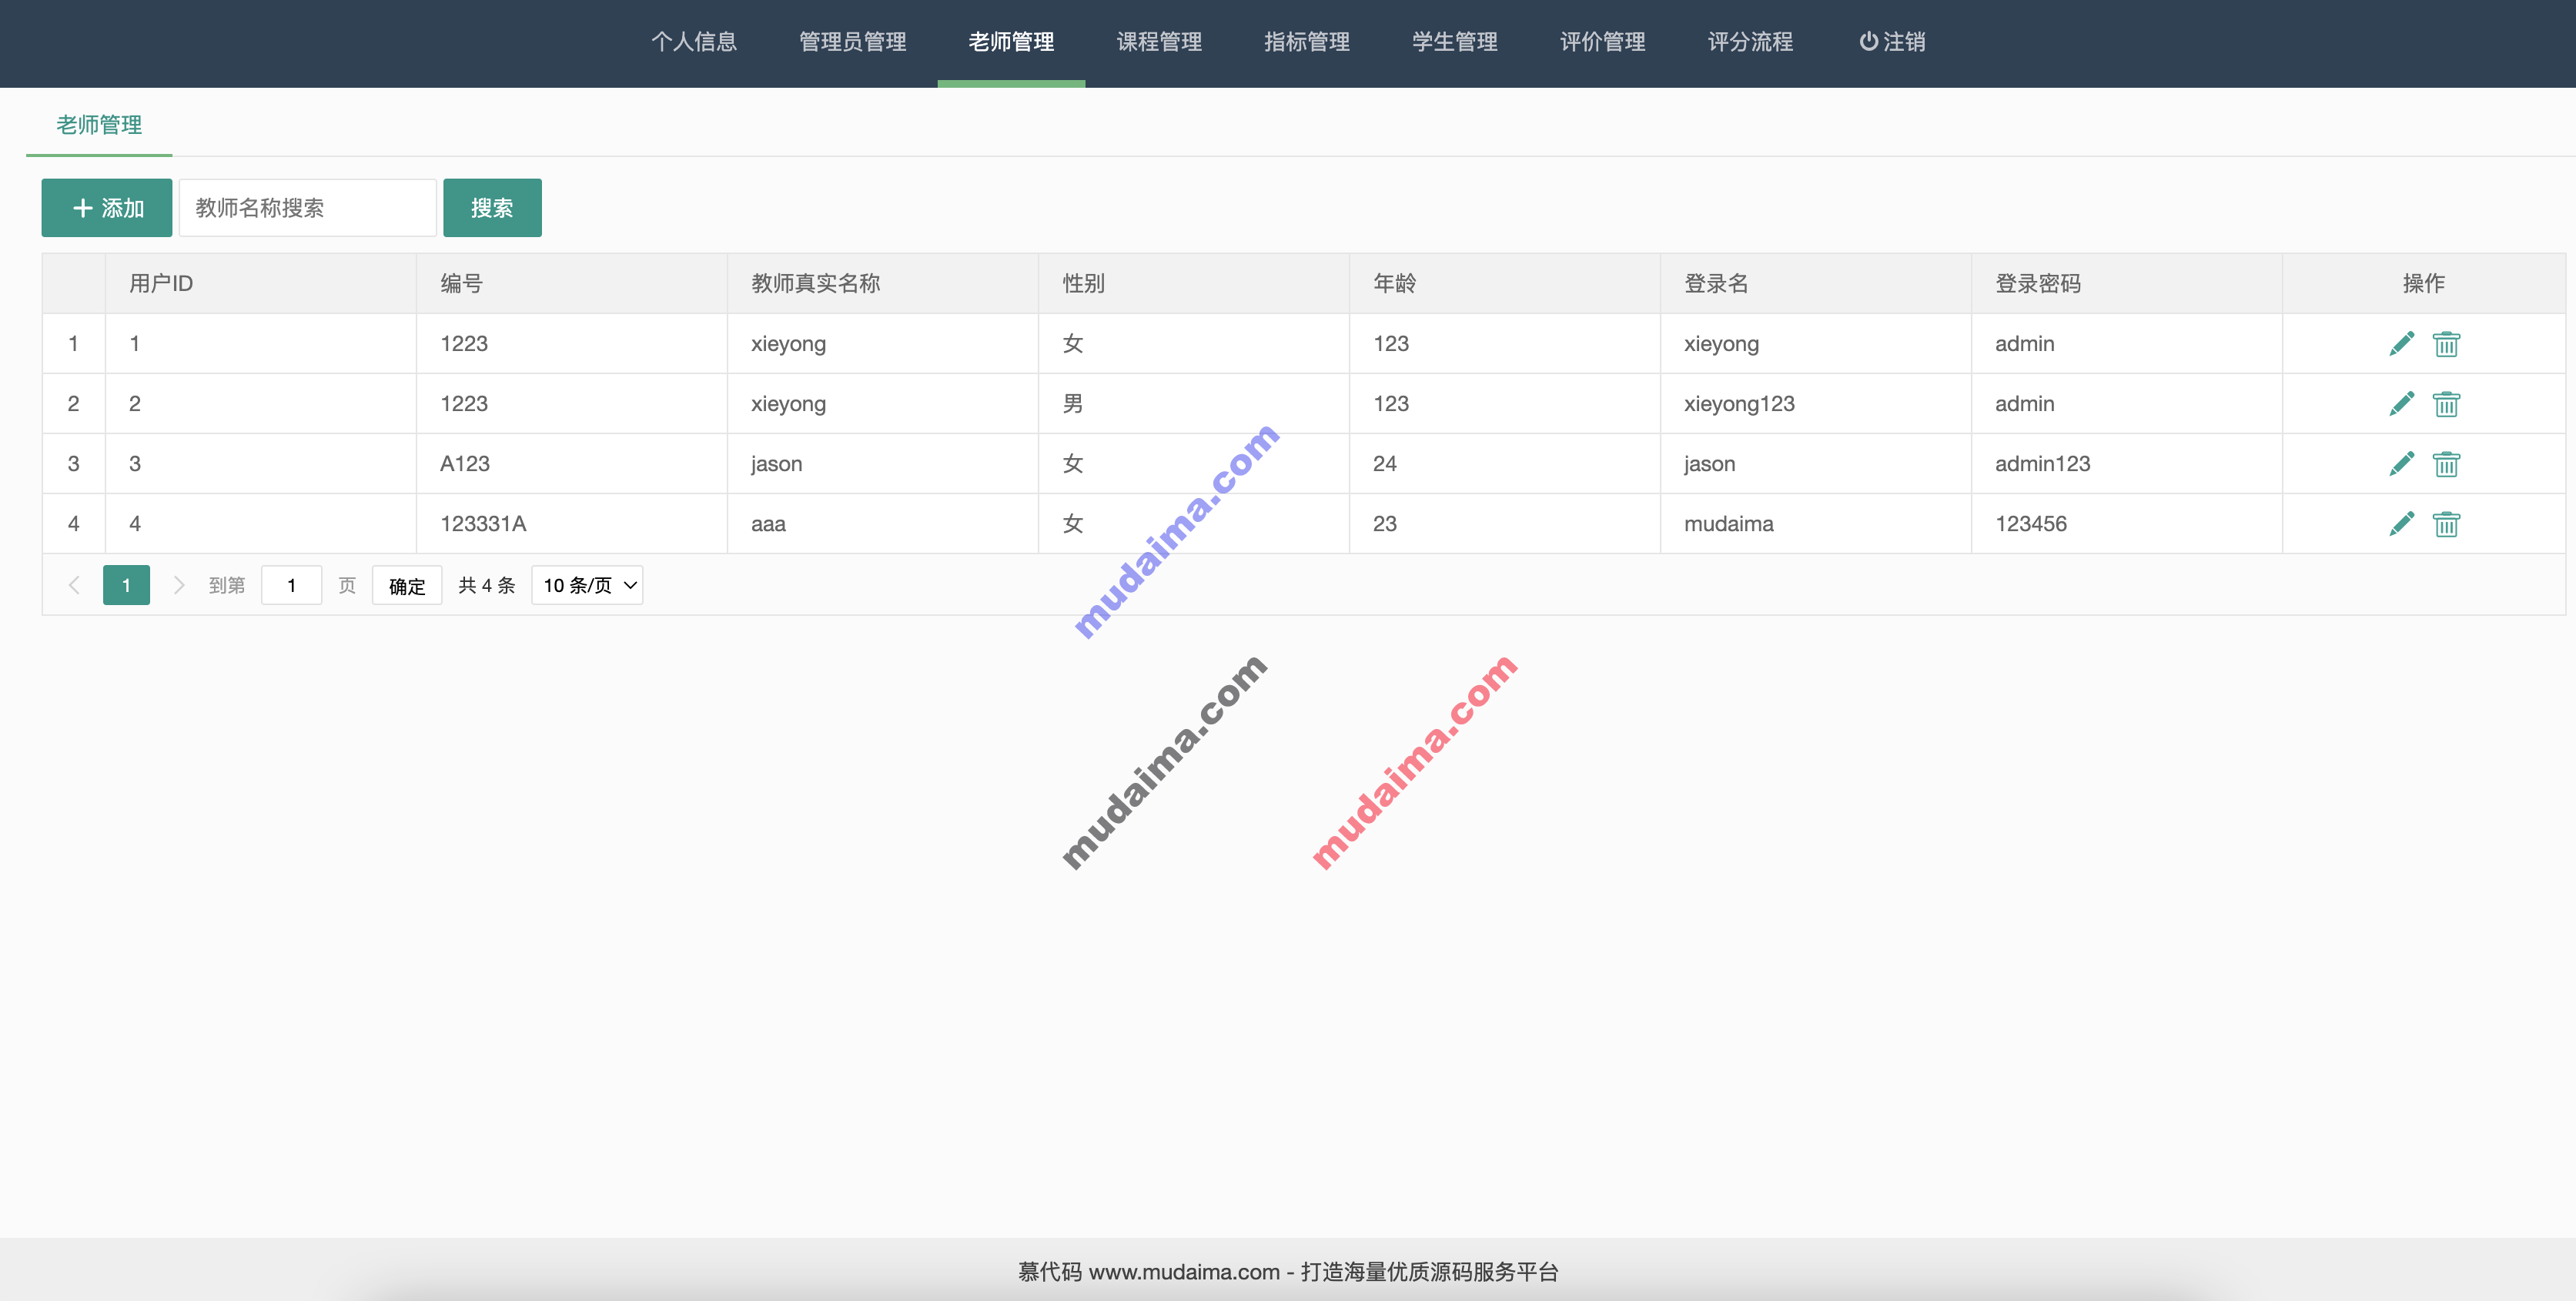This screenshot has height=1301, width=2576.
Task: Click the page number jump input
Action: pos(291,585)
